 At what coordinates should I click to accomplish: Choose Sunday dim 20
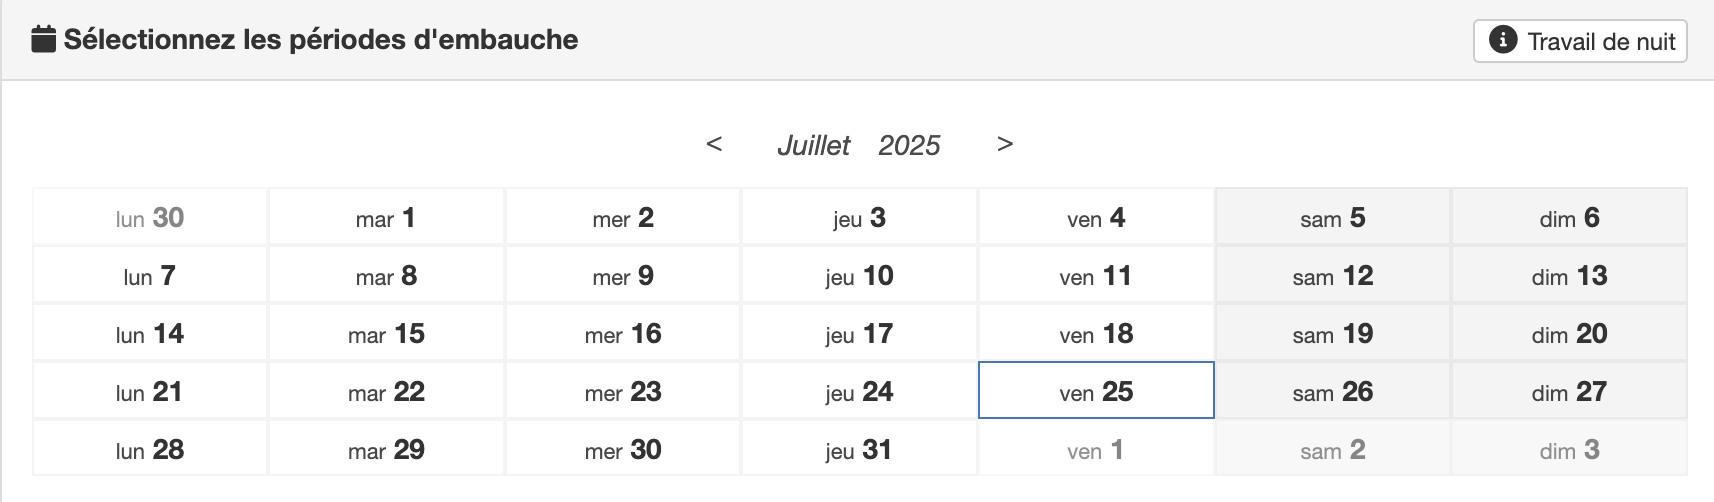pyautogui.click(x=1569, y=333)
